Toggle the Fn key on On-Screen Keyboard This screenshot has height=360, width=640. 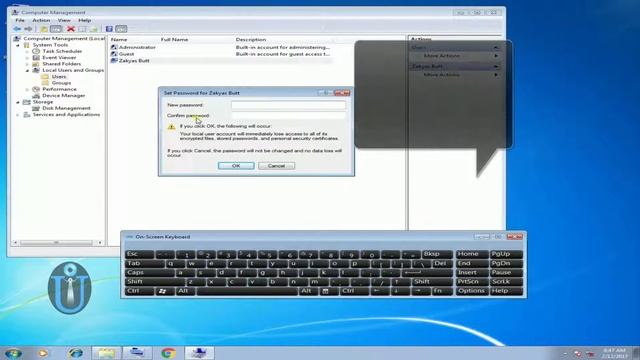(x=442, y=291)
